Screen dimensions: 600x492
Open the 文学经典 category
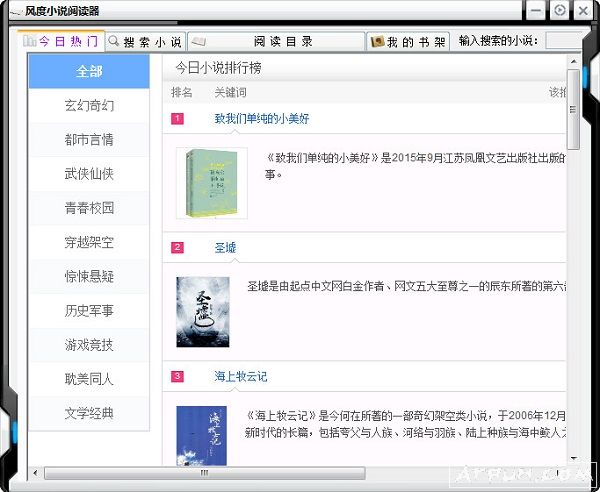[89, 413]
